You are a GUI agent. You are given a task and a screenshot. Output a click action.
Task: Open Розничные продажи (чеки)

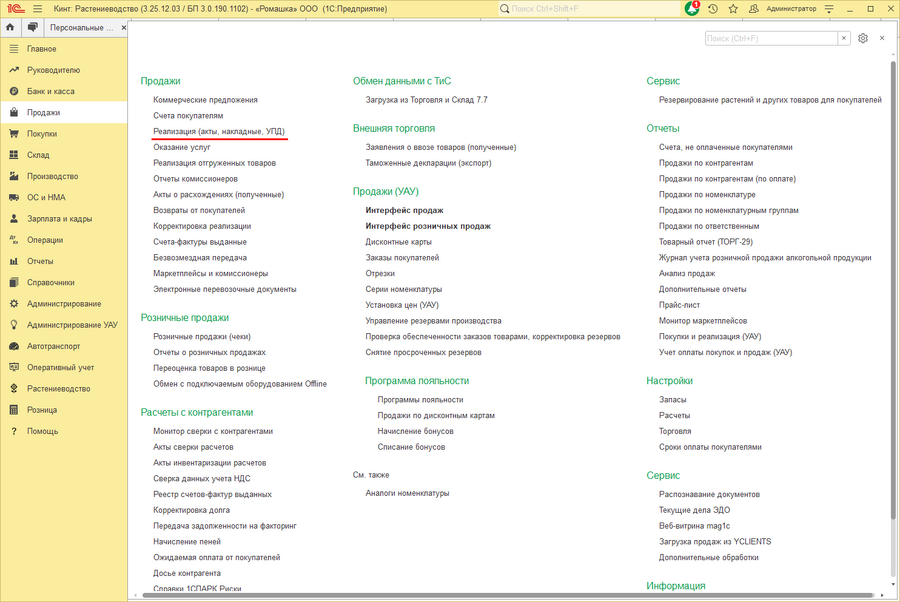[201, 336]
